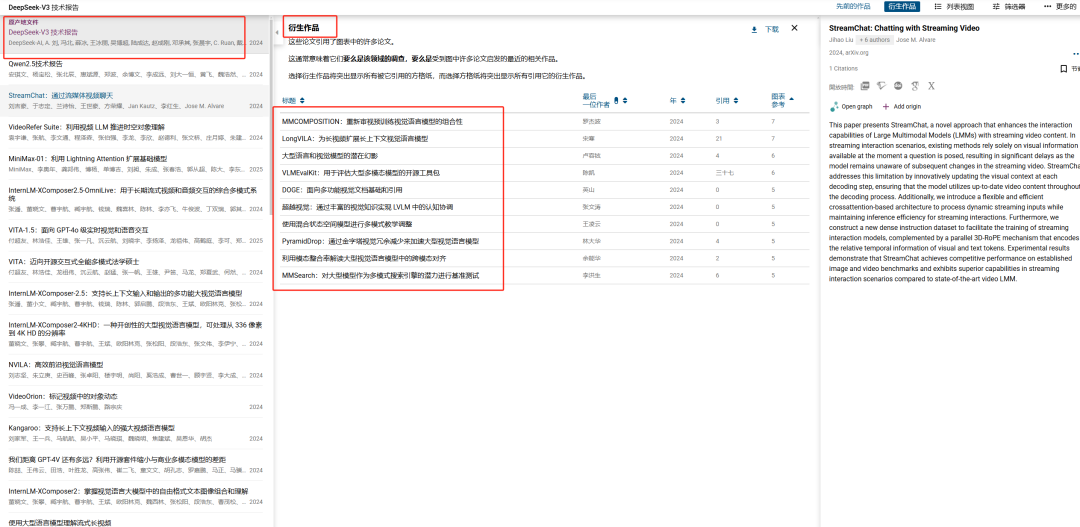Click the X (Twitter) share icon
Screen dimensions: 1080x527
[x=931, y=86]
